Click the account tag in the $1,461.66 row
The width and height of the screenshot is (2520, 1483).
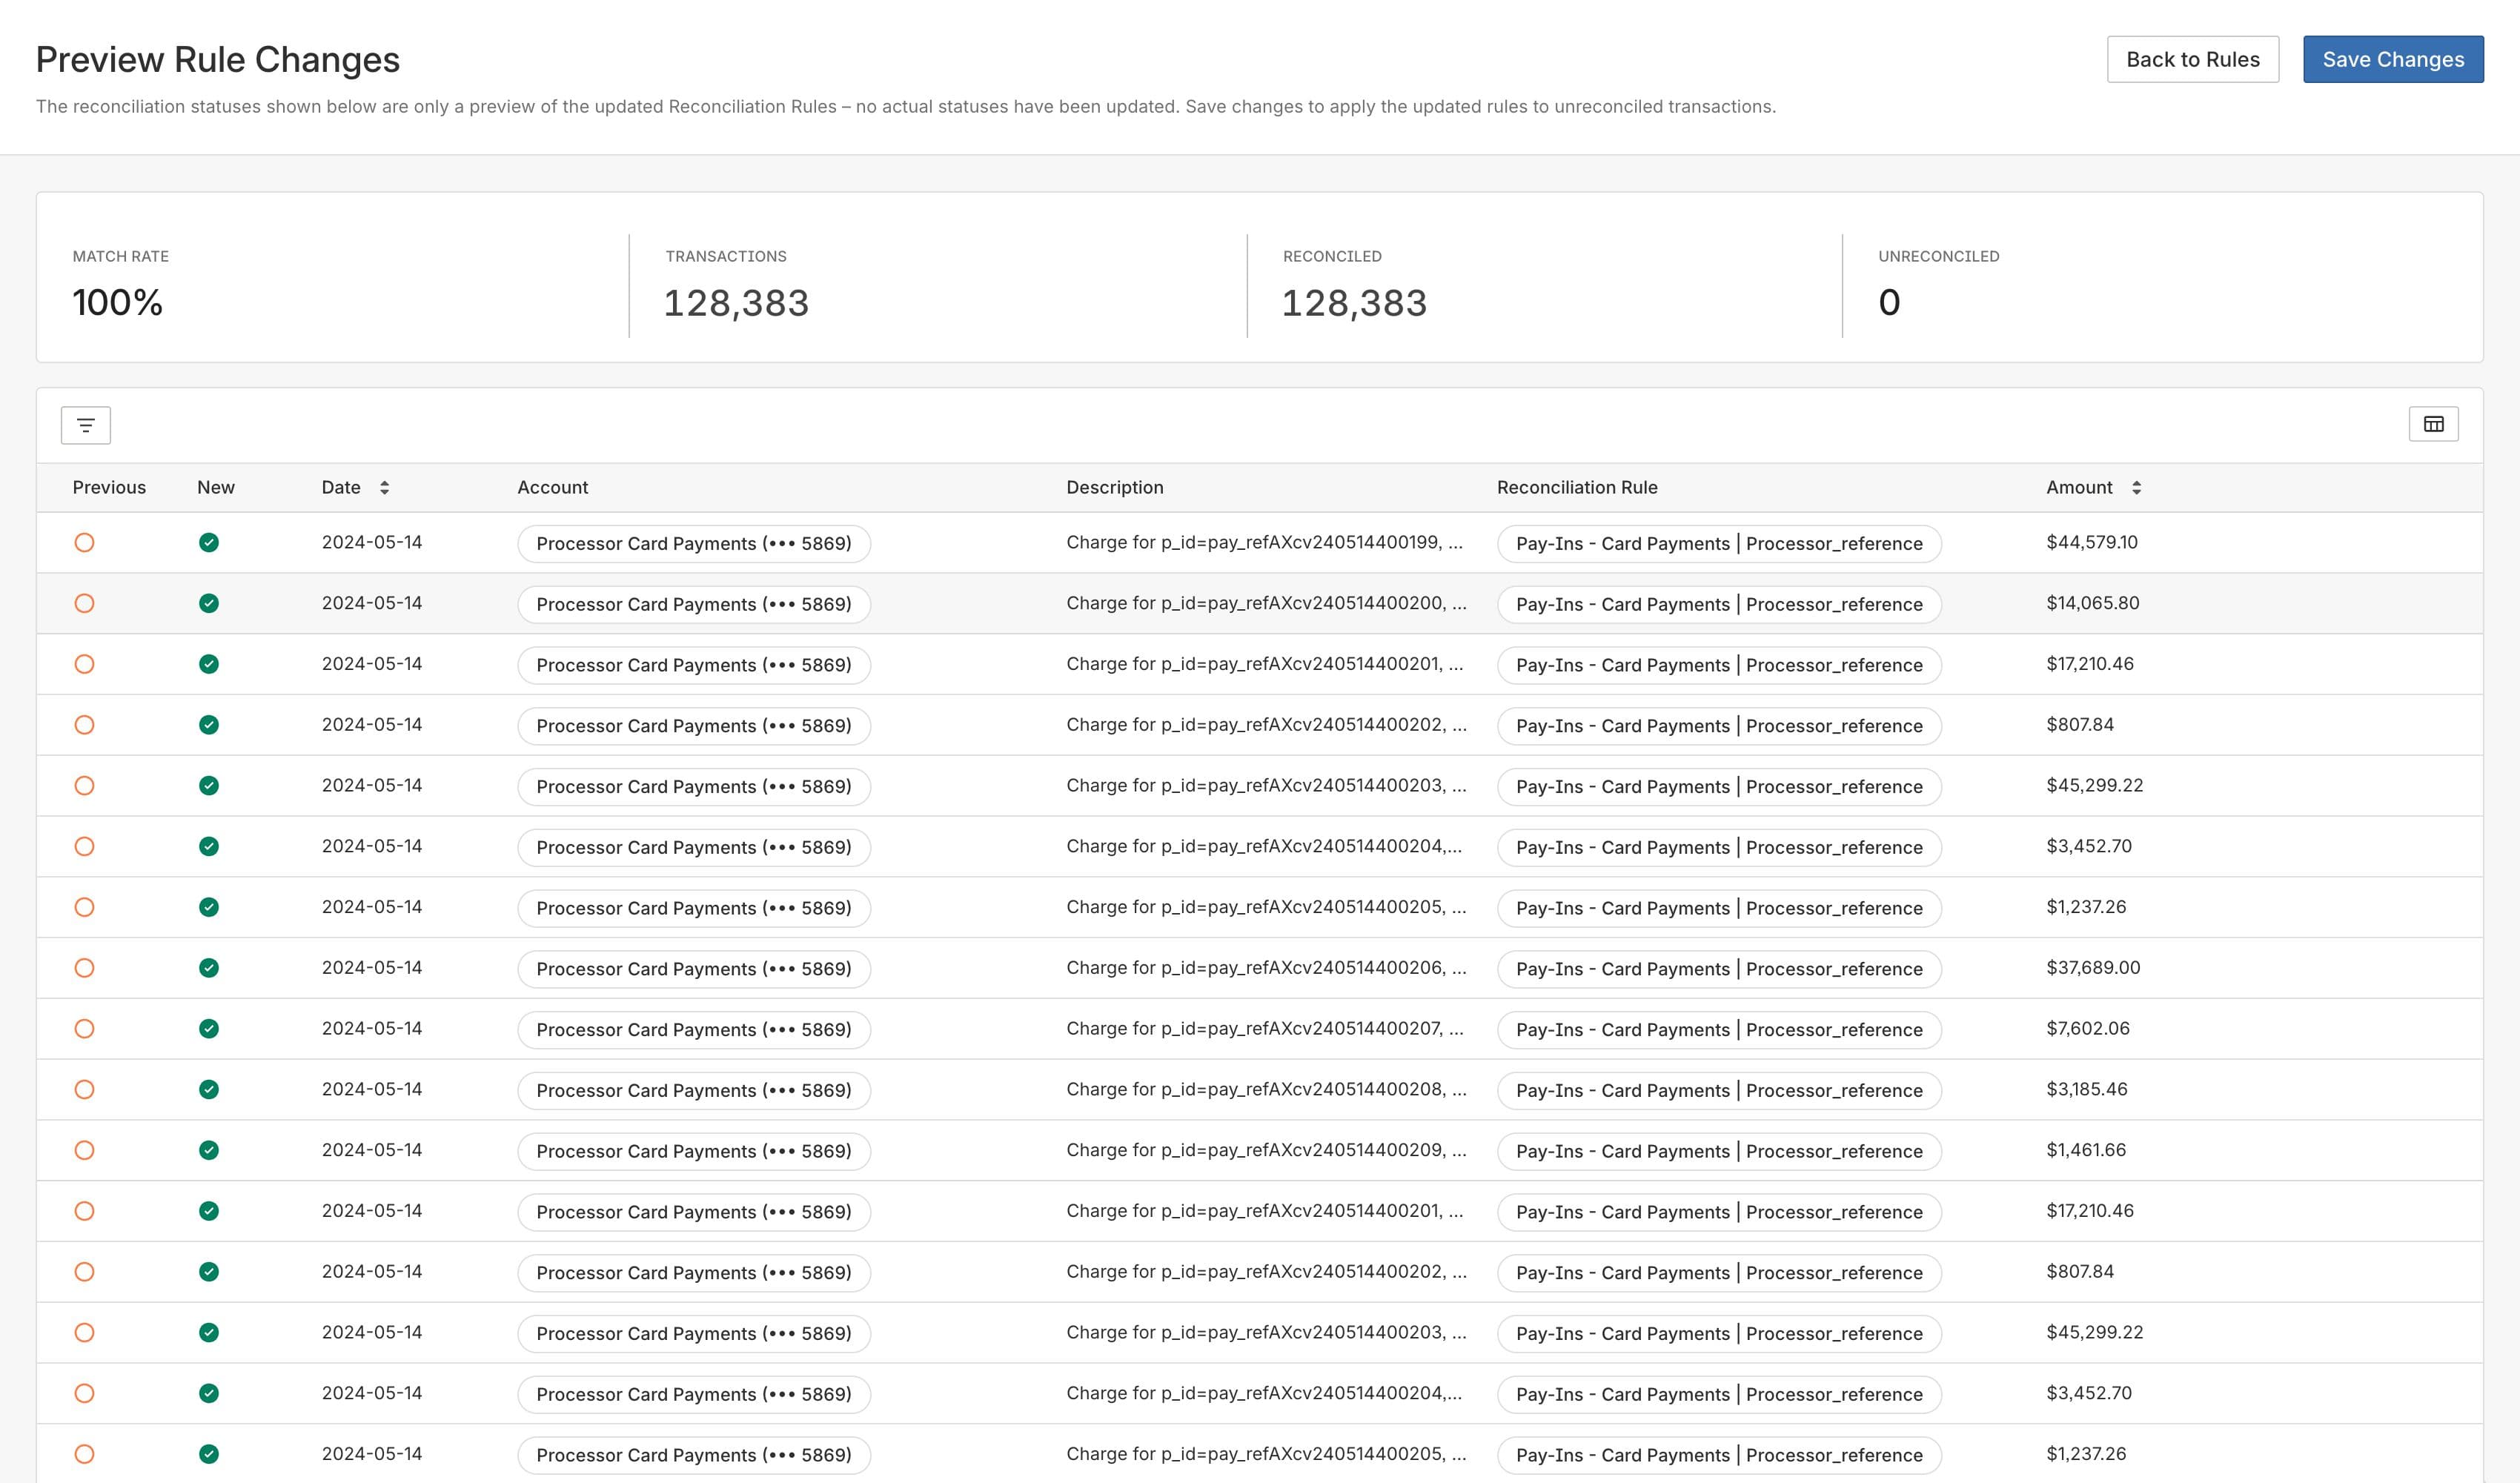pyautogui.click(x=693, y=1151)
